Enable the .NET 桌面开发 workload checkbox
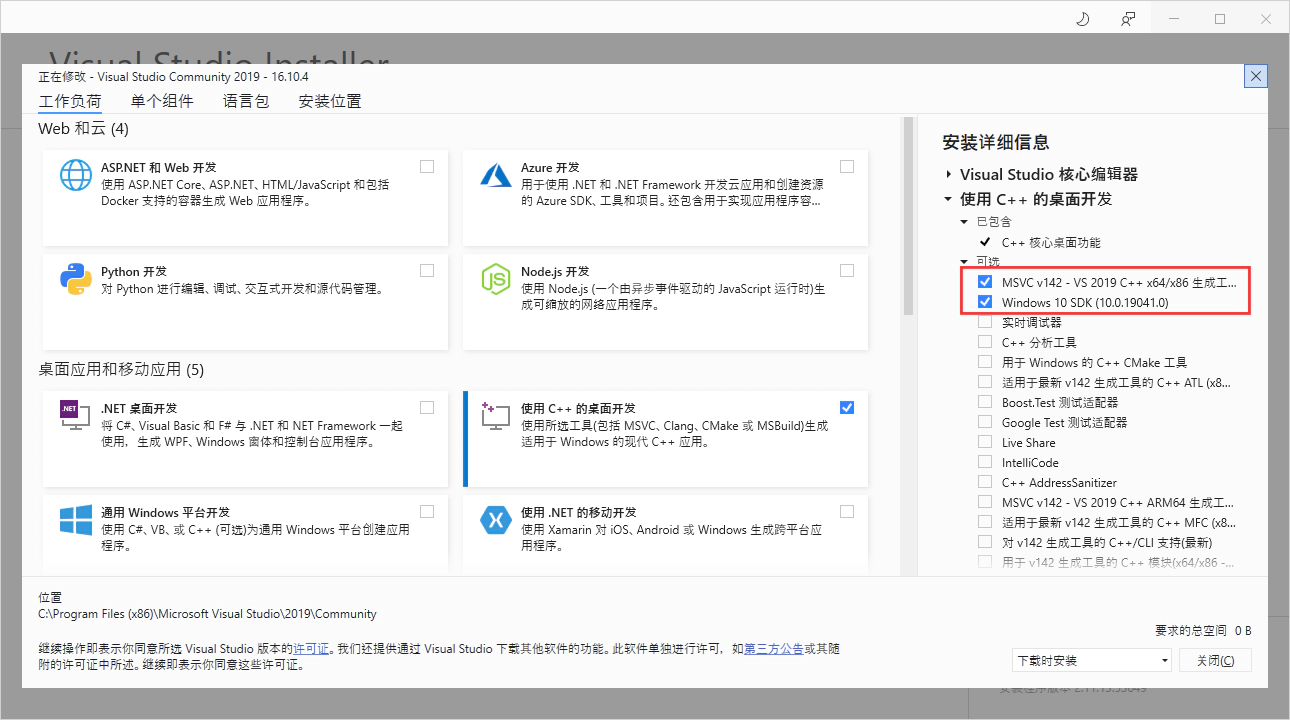The height and width of the screenshot is (720, 1290). pos(427,408)
